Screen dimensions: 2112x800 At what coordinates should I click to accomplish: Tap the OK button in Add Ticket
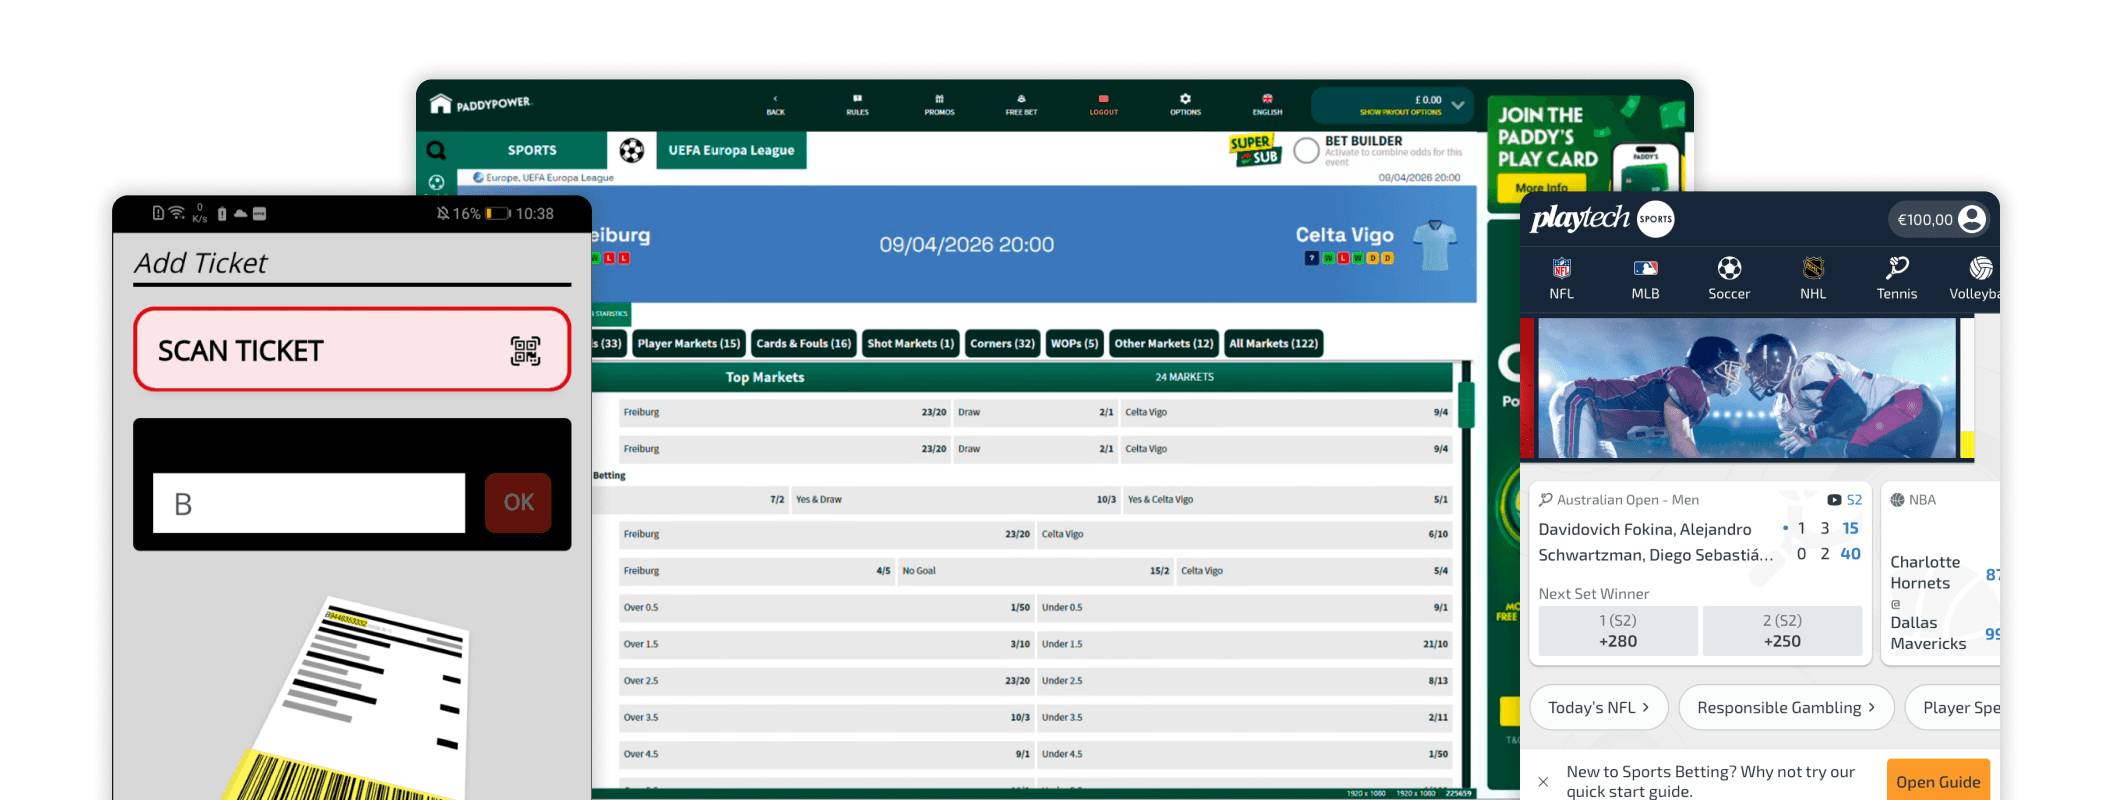pos(518,503)
